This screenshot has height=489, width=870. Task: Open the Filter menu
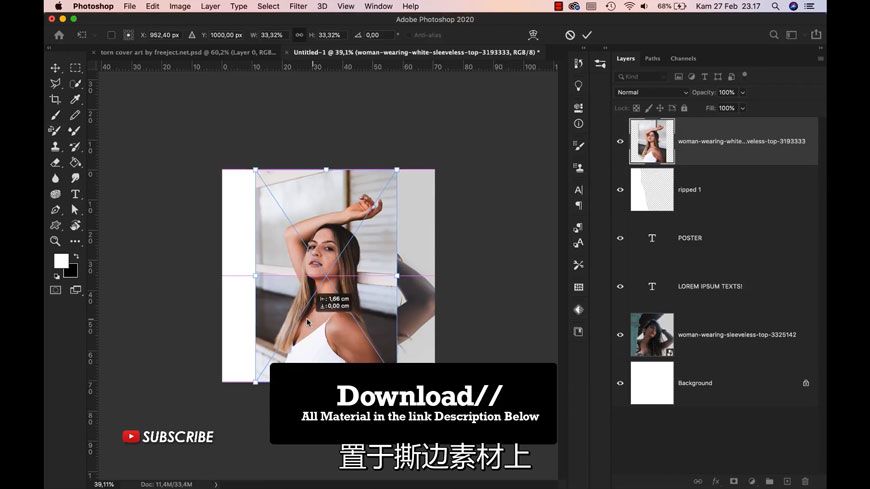[x=298, y=6]
